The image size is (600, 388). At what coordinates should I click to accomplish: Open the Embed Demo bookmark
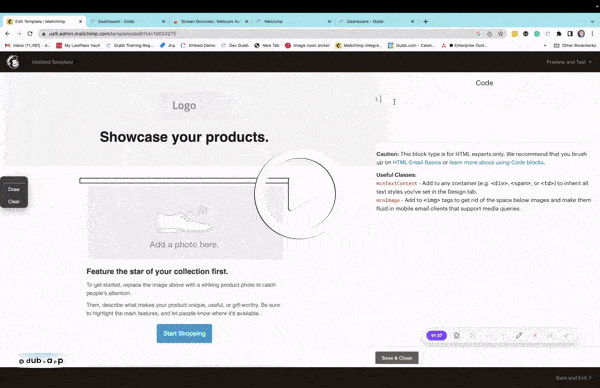click(x=198, y=45)
